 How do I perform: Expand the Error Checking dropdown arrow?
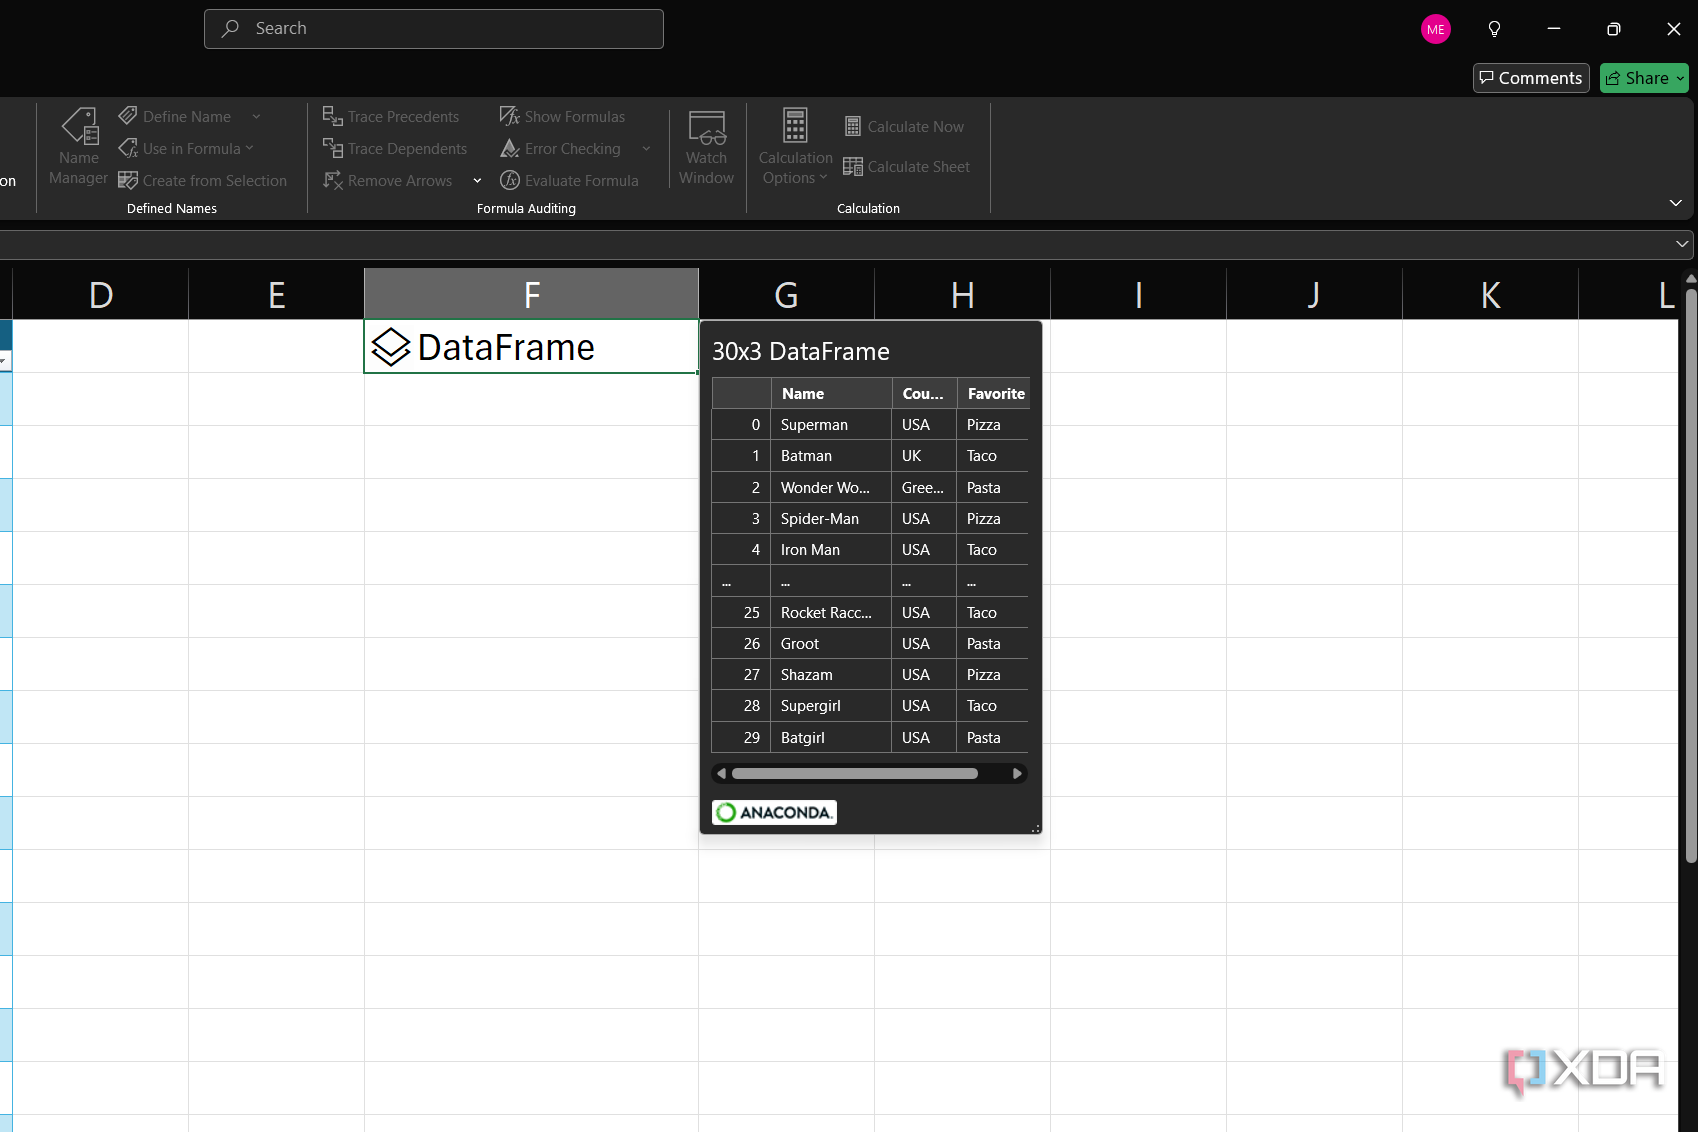pos(647,148)
